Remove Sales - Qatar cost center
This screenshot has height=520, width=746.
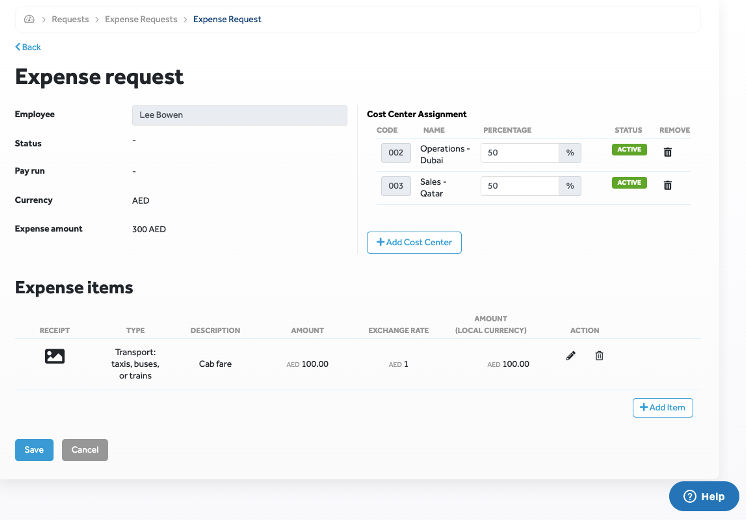click(x=668, y=185)
